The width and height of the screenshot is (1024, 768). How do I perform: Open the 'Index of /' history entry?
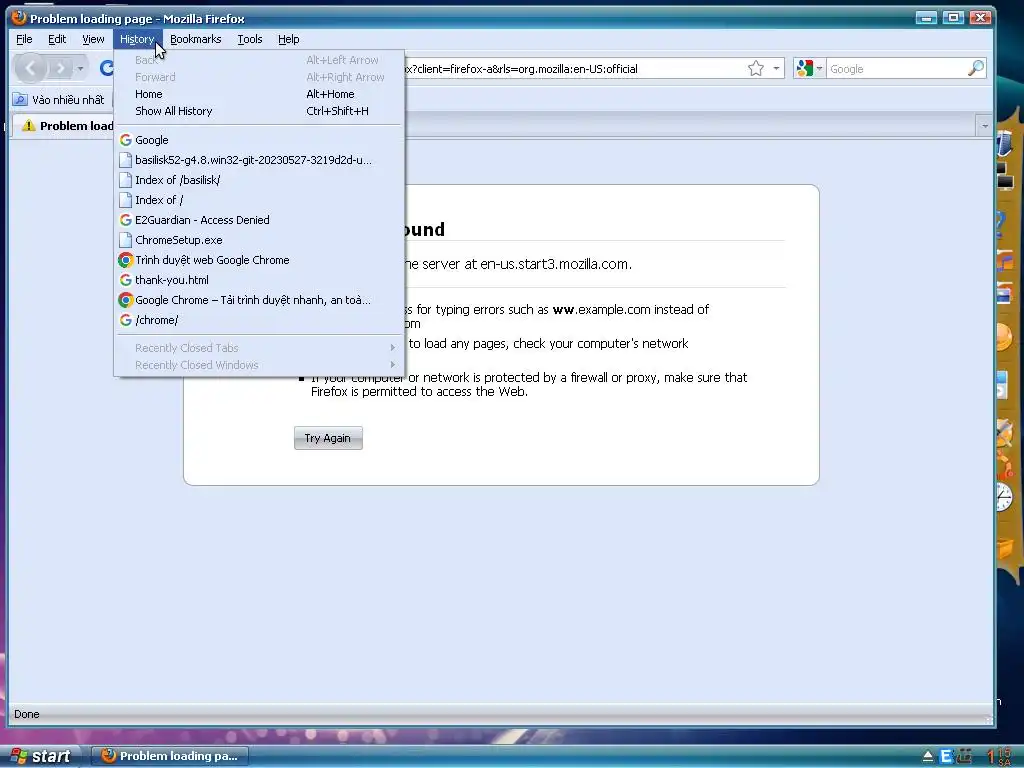(x=259, y=200)
